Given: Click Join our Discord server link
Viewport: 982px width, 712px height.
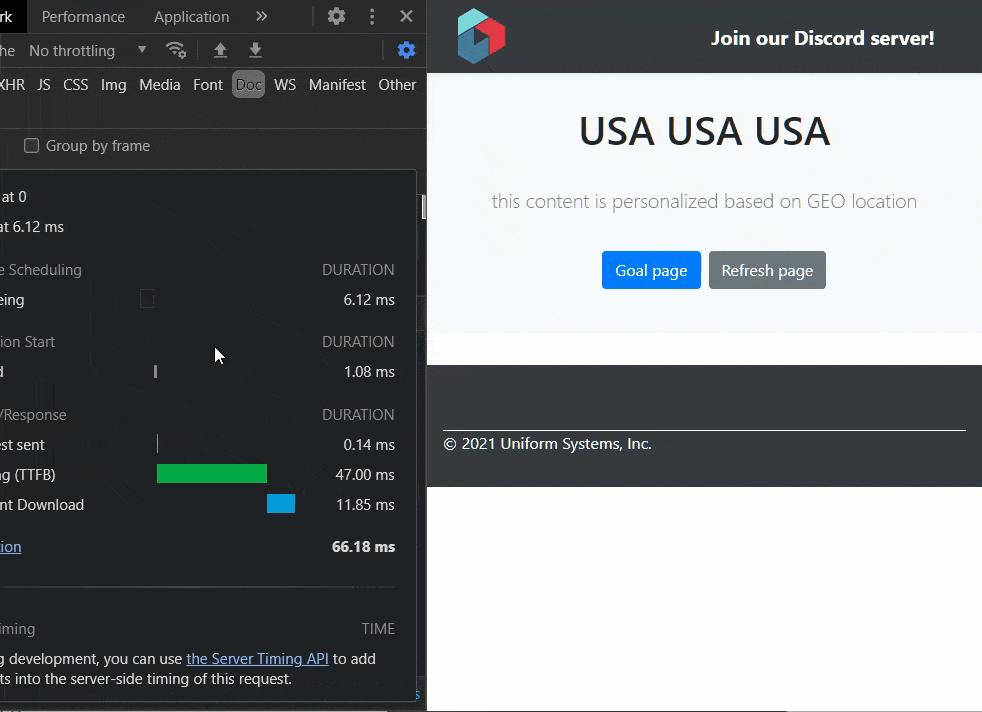Looking at the screenshot, I should point(822,38).
